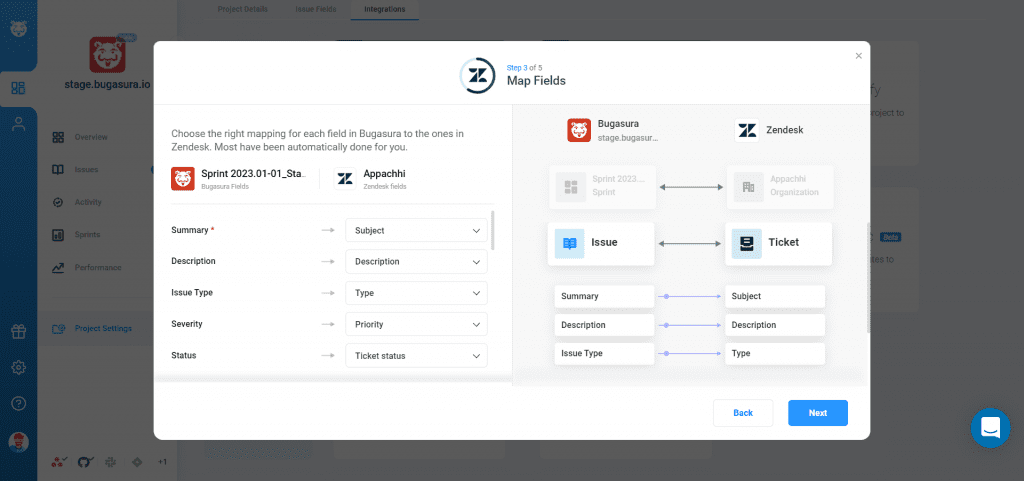Click the greyed Sprint card icon

571,187
